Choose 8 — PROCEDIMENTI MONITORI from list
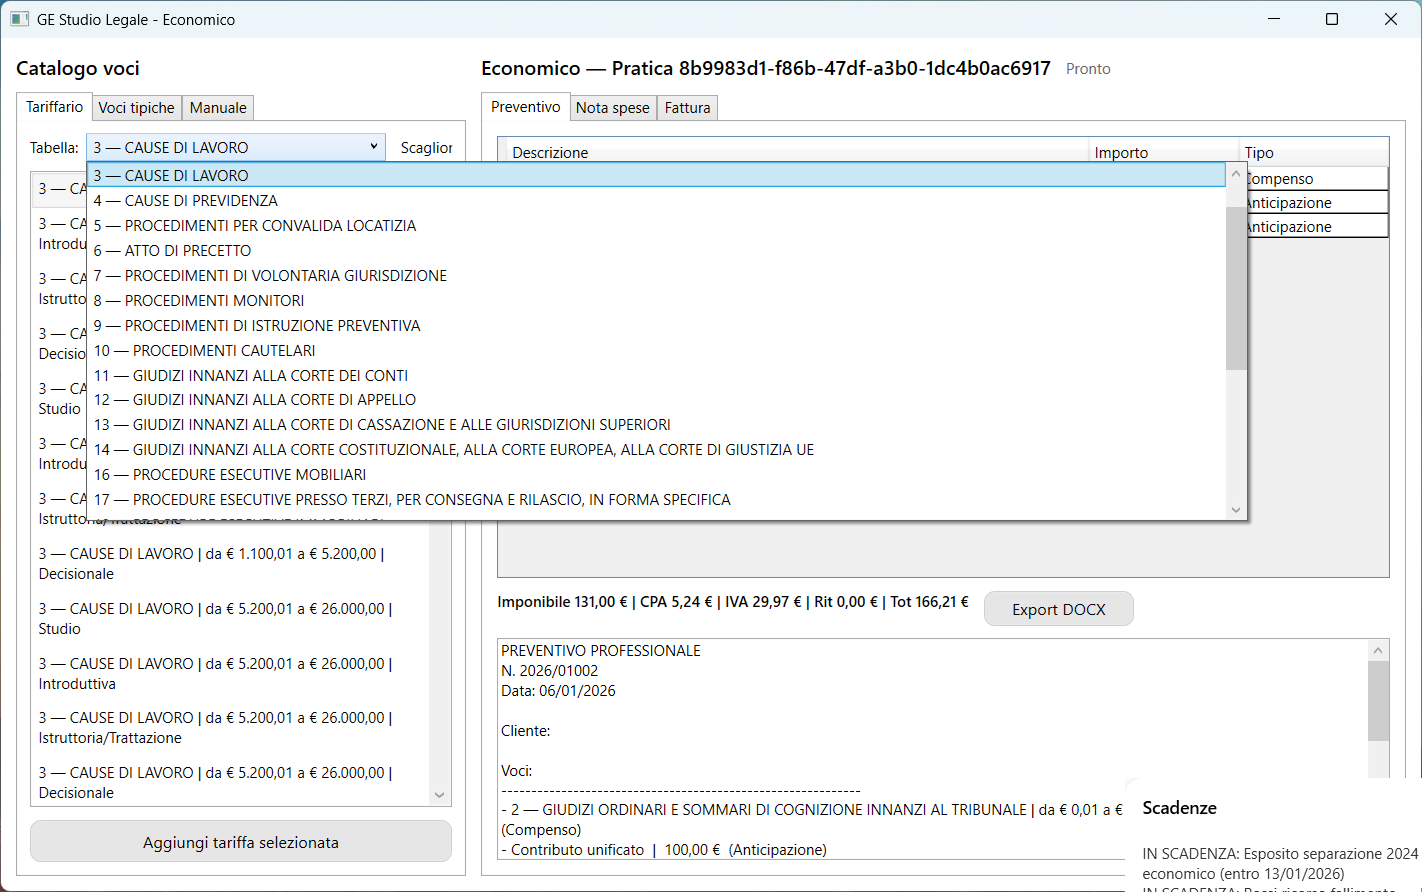The height and width of the screenshot is (892, 1422). pos(199,300)
